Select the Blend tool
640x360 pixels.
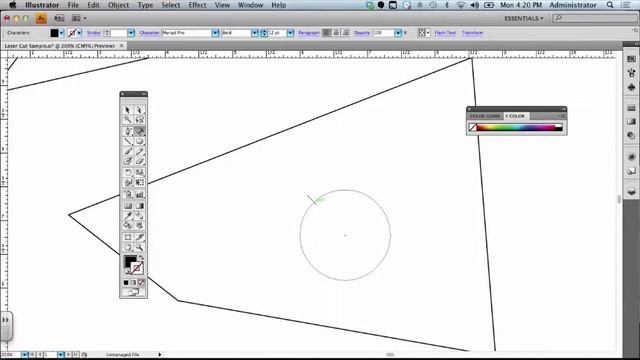click(140, 216)
